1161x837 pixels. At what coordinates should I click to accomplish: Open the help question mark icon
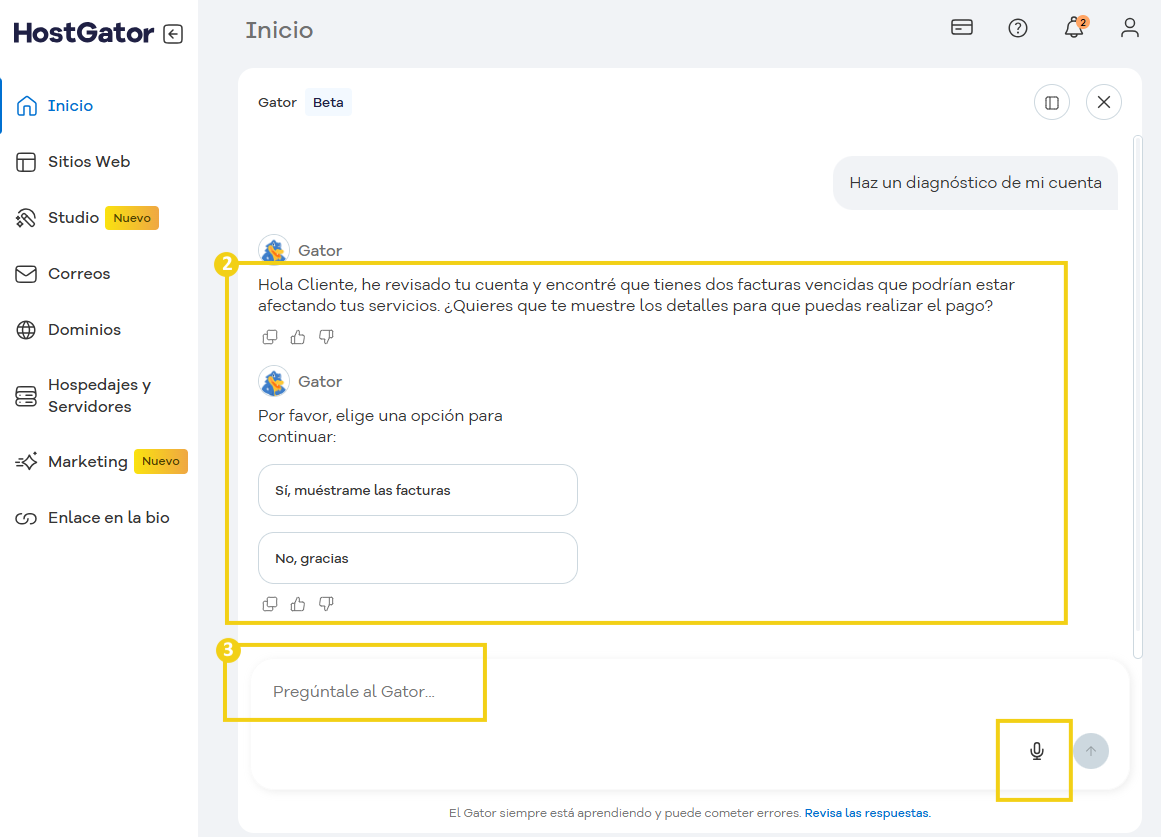coord(1018,28)
